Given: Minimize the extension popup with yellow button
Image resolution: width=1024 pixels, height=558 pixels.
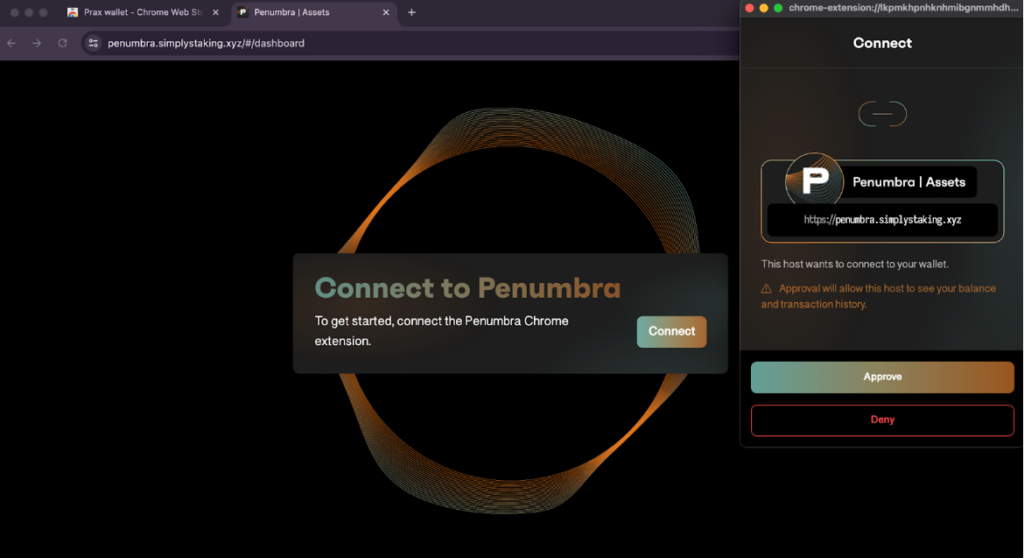Looking at the screenshot, I should point(764,8).
